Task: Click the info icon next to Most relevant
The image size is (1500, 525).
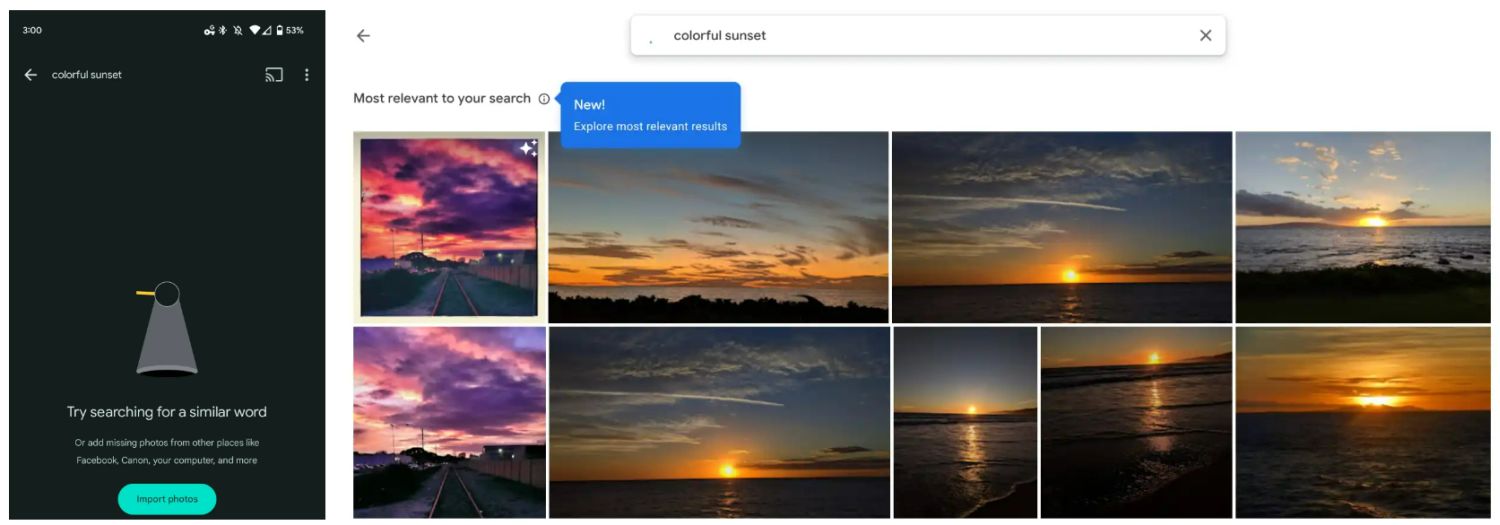Action: [544, 99]
